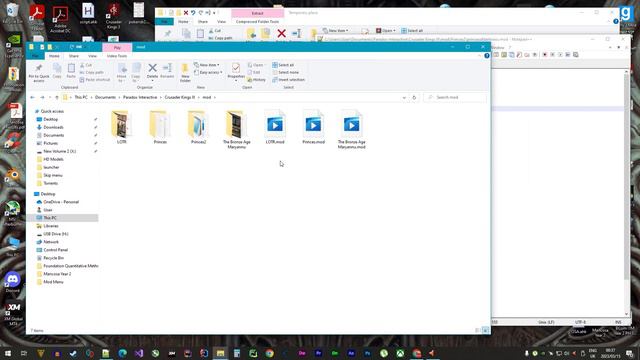Open History from the ribbon
This screenshot has height=360, width=640.
click(x=257, y=80)
